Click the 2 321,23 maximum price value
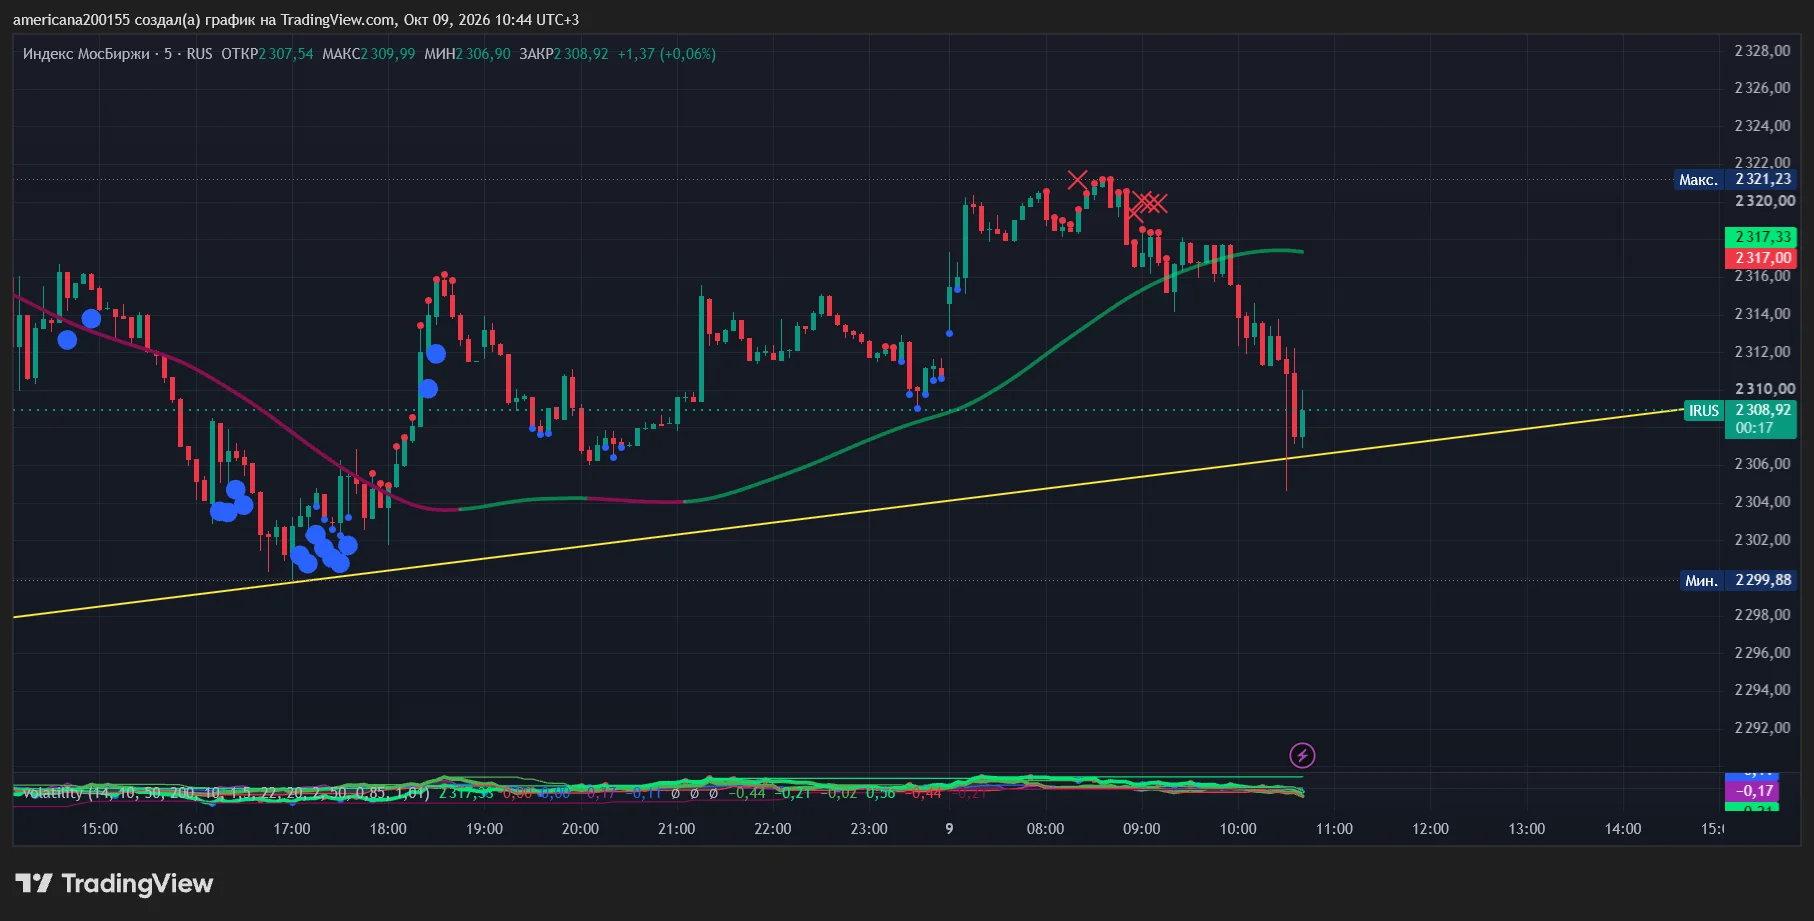 (1762, 179)
